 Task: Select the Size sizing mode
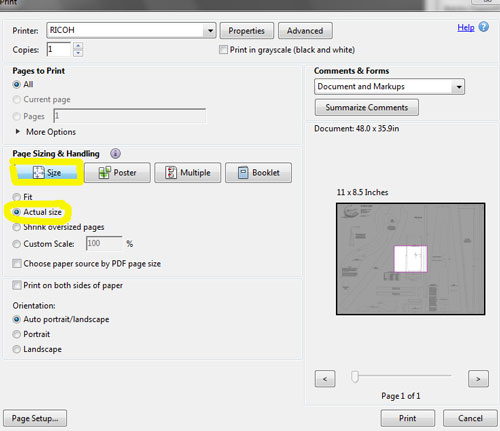pyautogui.click(x=47, y=172)
